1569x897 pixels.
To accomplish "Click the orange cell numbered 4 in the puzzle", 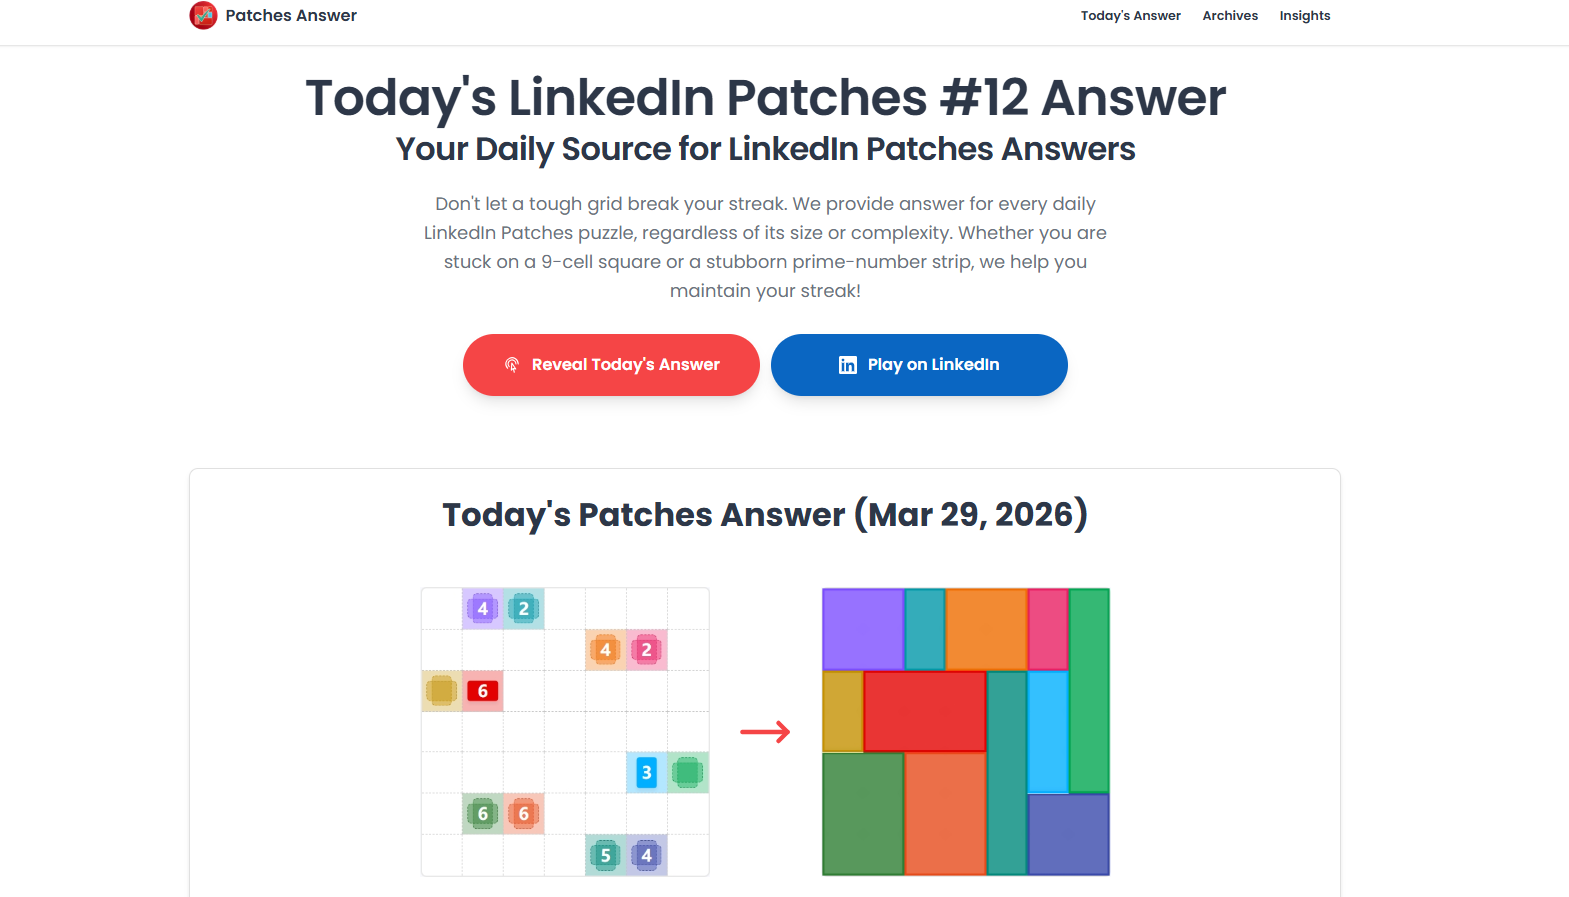I will click(605, 650).
